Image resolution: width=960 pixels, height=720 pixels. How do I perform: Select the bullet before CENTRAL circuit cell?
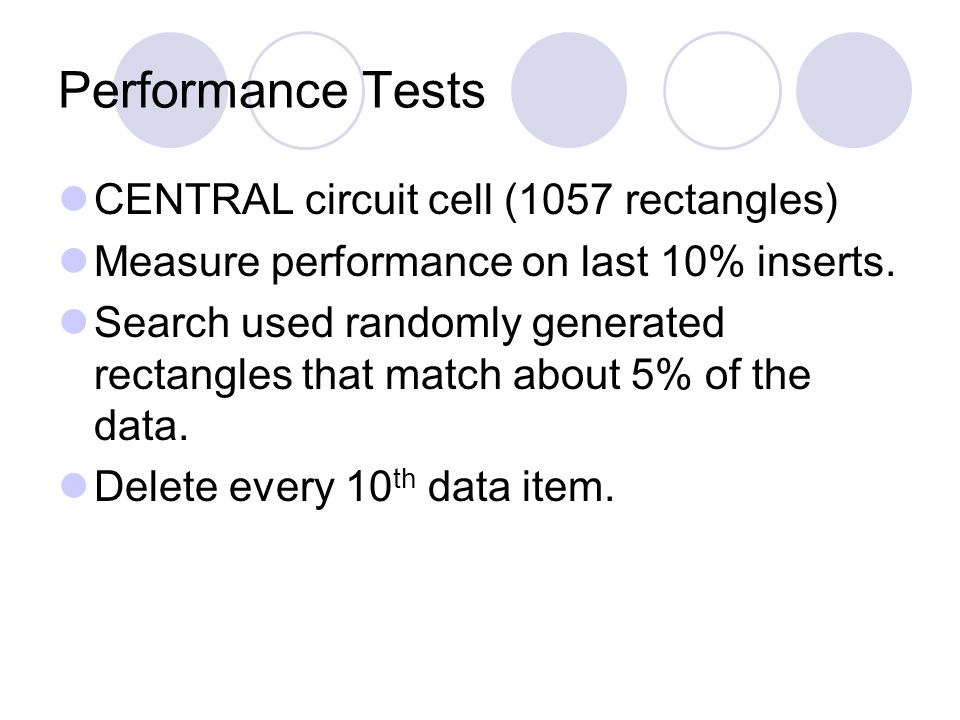coord(74,199)
